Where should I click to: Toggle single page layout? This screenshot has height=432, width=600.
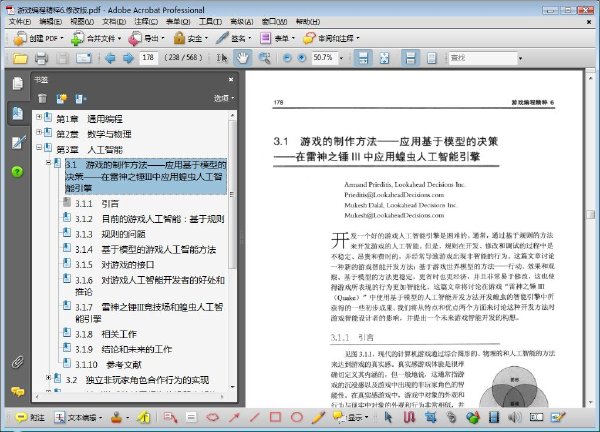[432, 58]
